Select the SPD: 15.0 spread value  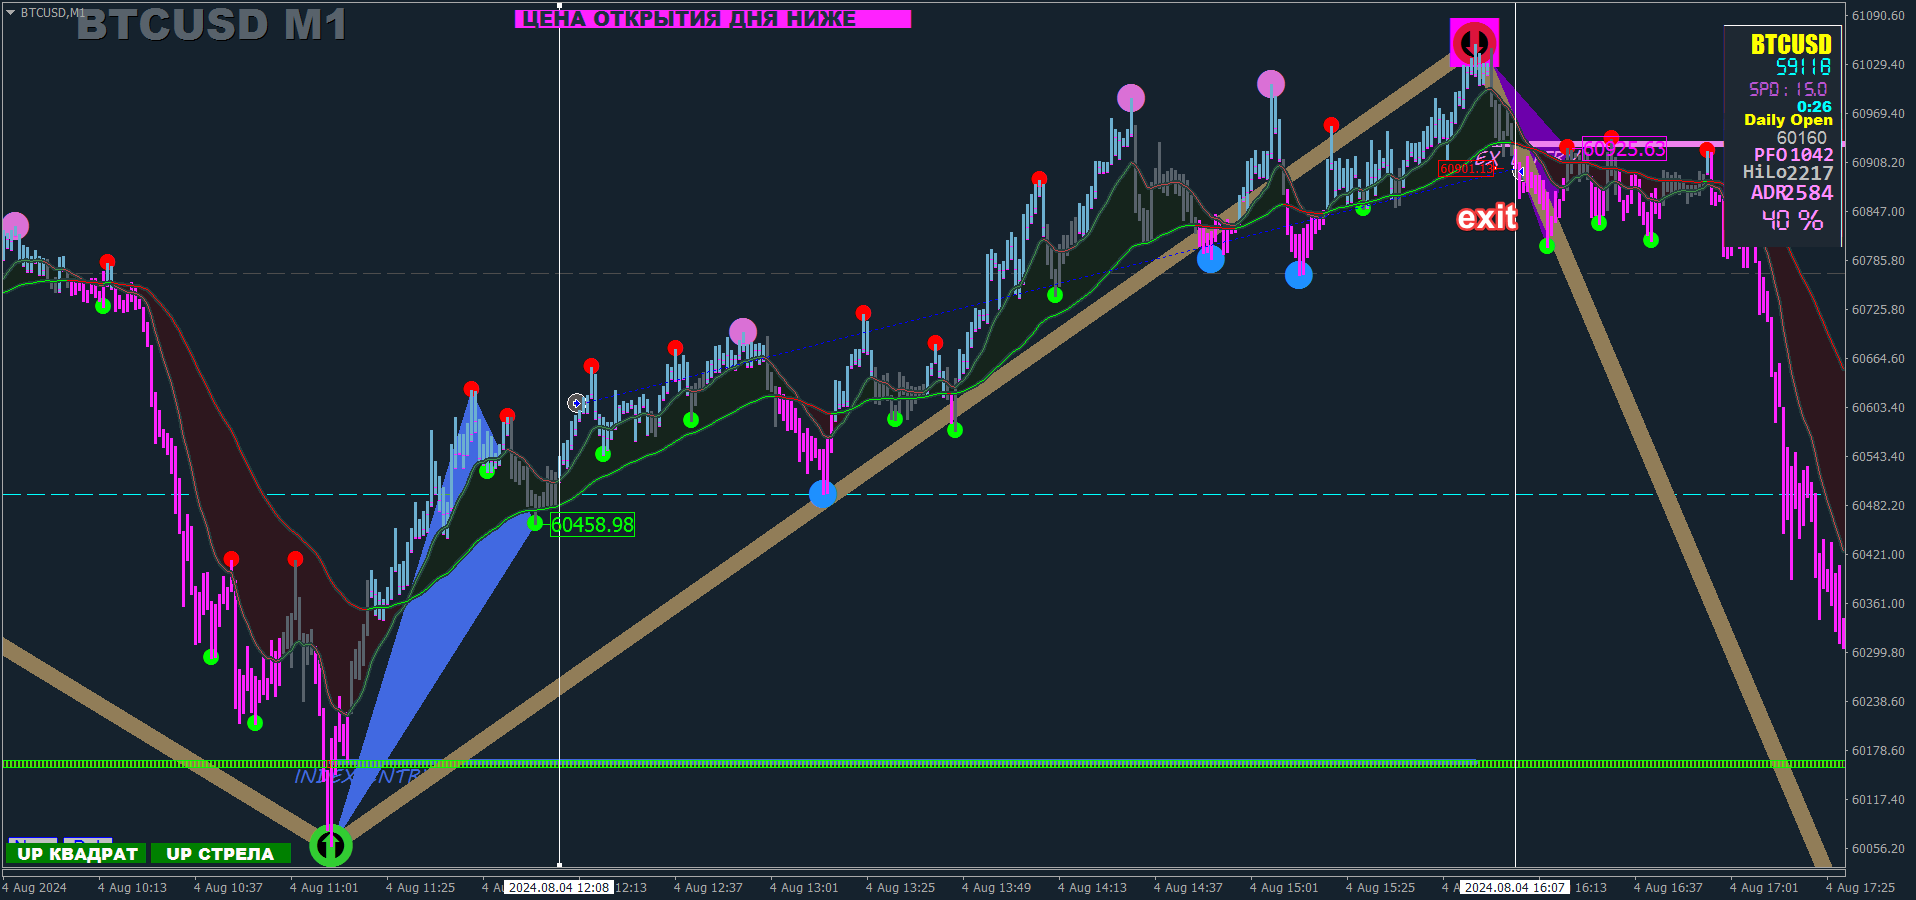tap(1788, 89)
